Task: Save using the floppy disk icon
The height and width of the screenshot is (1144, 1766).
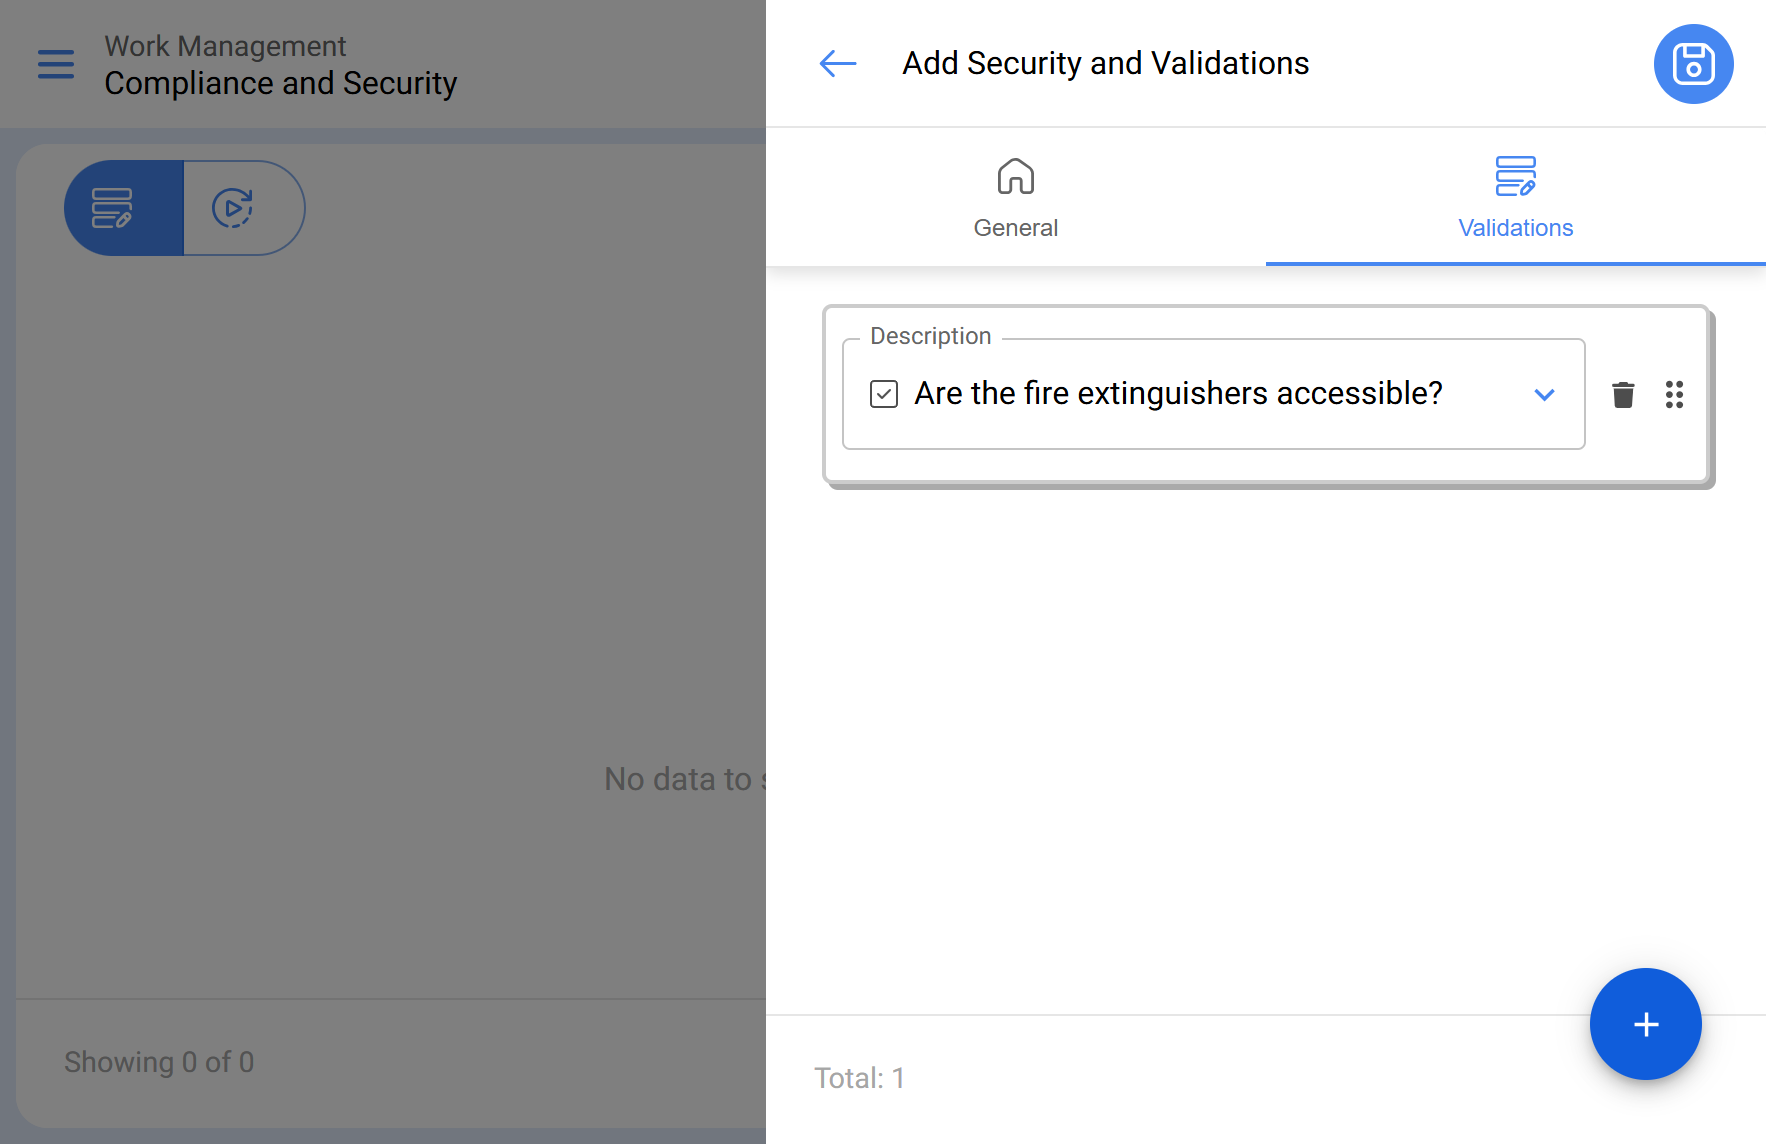Action: click(1693, 64)
